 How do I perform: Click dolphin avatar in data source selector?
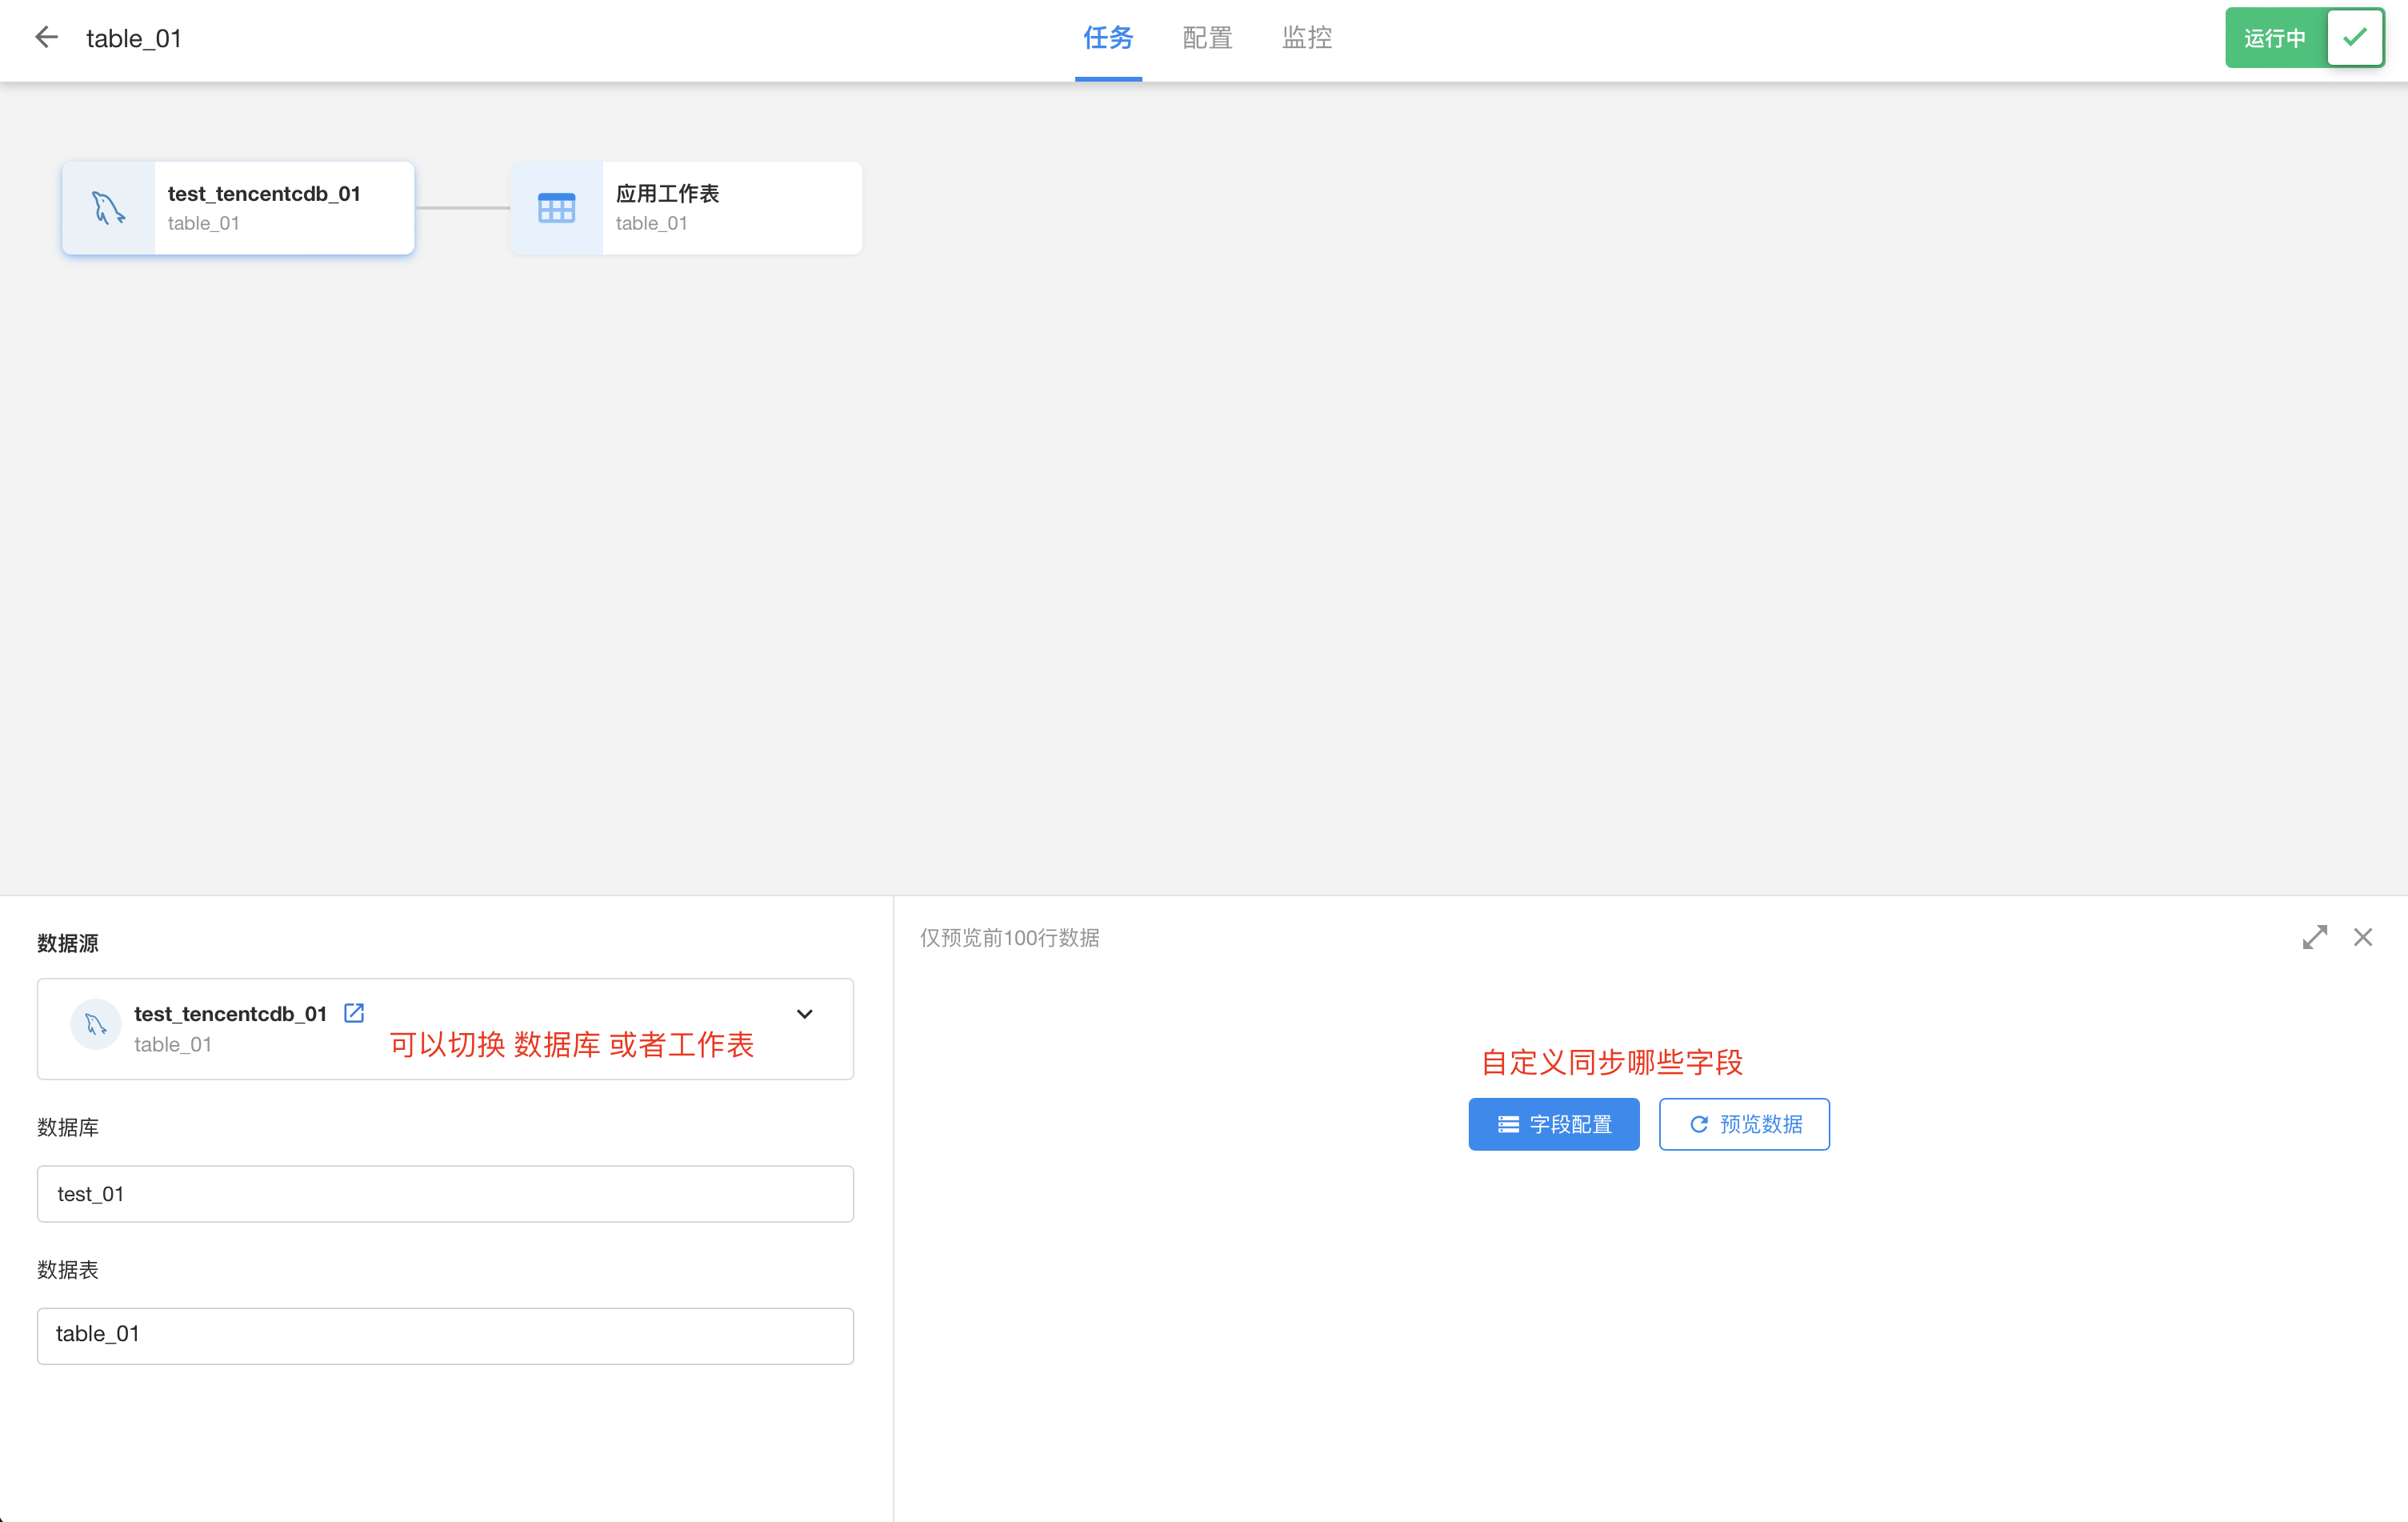tap(96, 1024)
